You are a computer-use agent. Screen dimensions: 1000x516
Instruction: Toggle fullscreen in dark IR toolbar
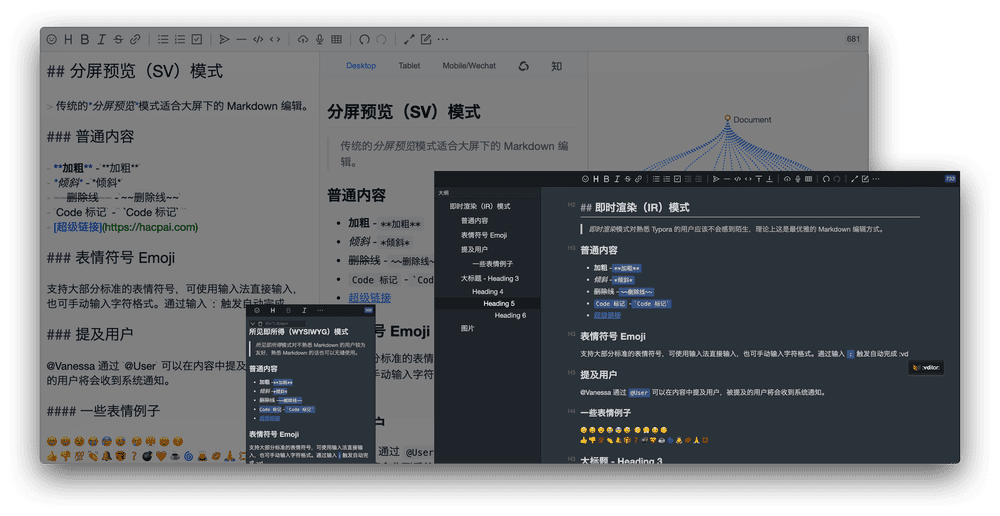855,179
